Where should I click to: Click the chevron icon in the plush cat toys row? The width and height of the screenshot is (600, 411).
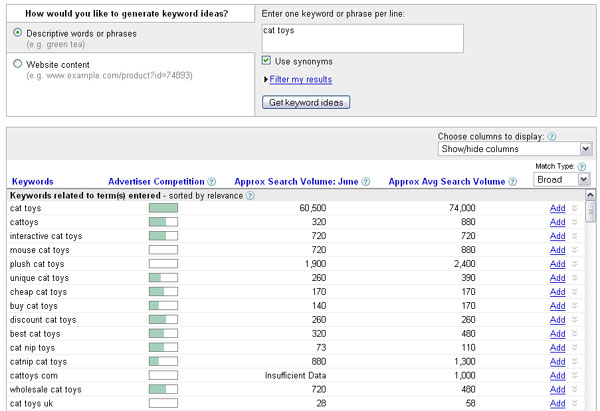(x=574, y=264)
